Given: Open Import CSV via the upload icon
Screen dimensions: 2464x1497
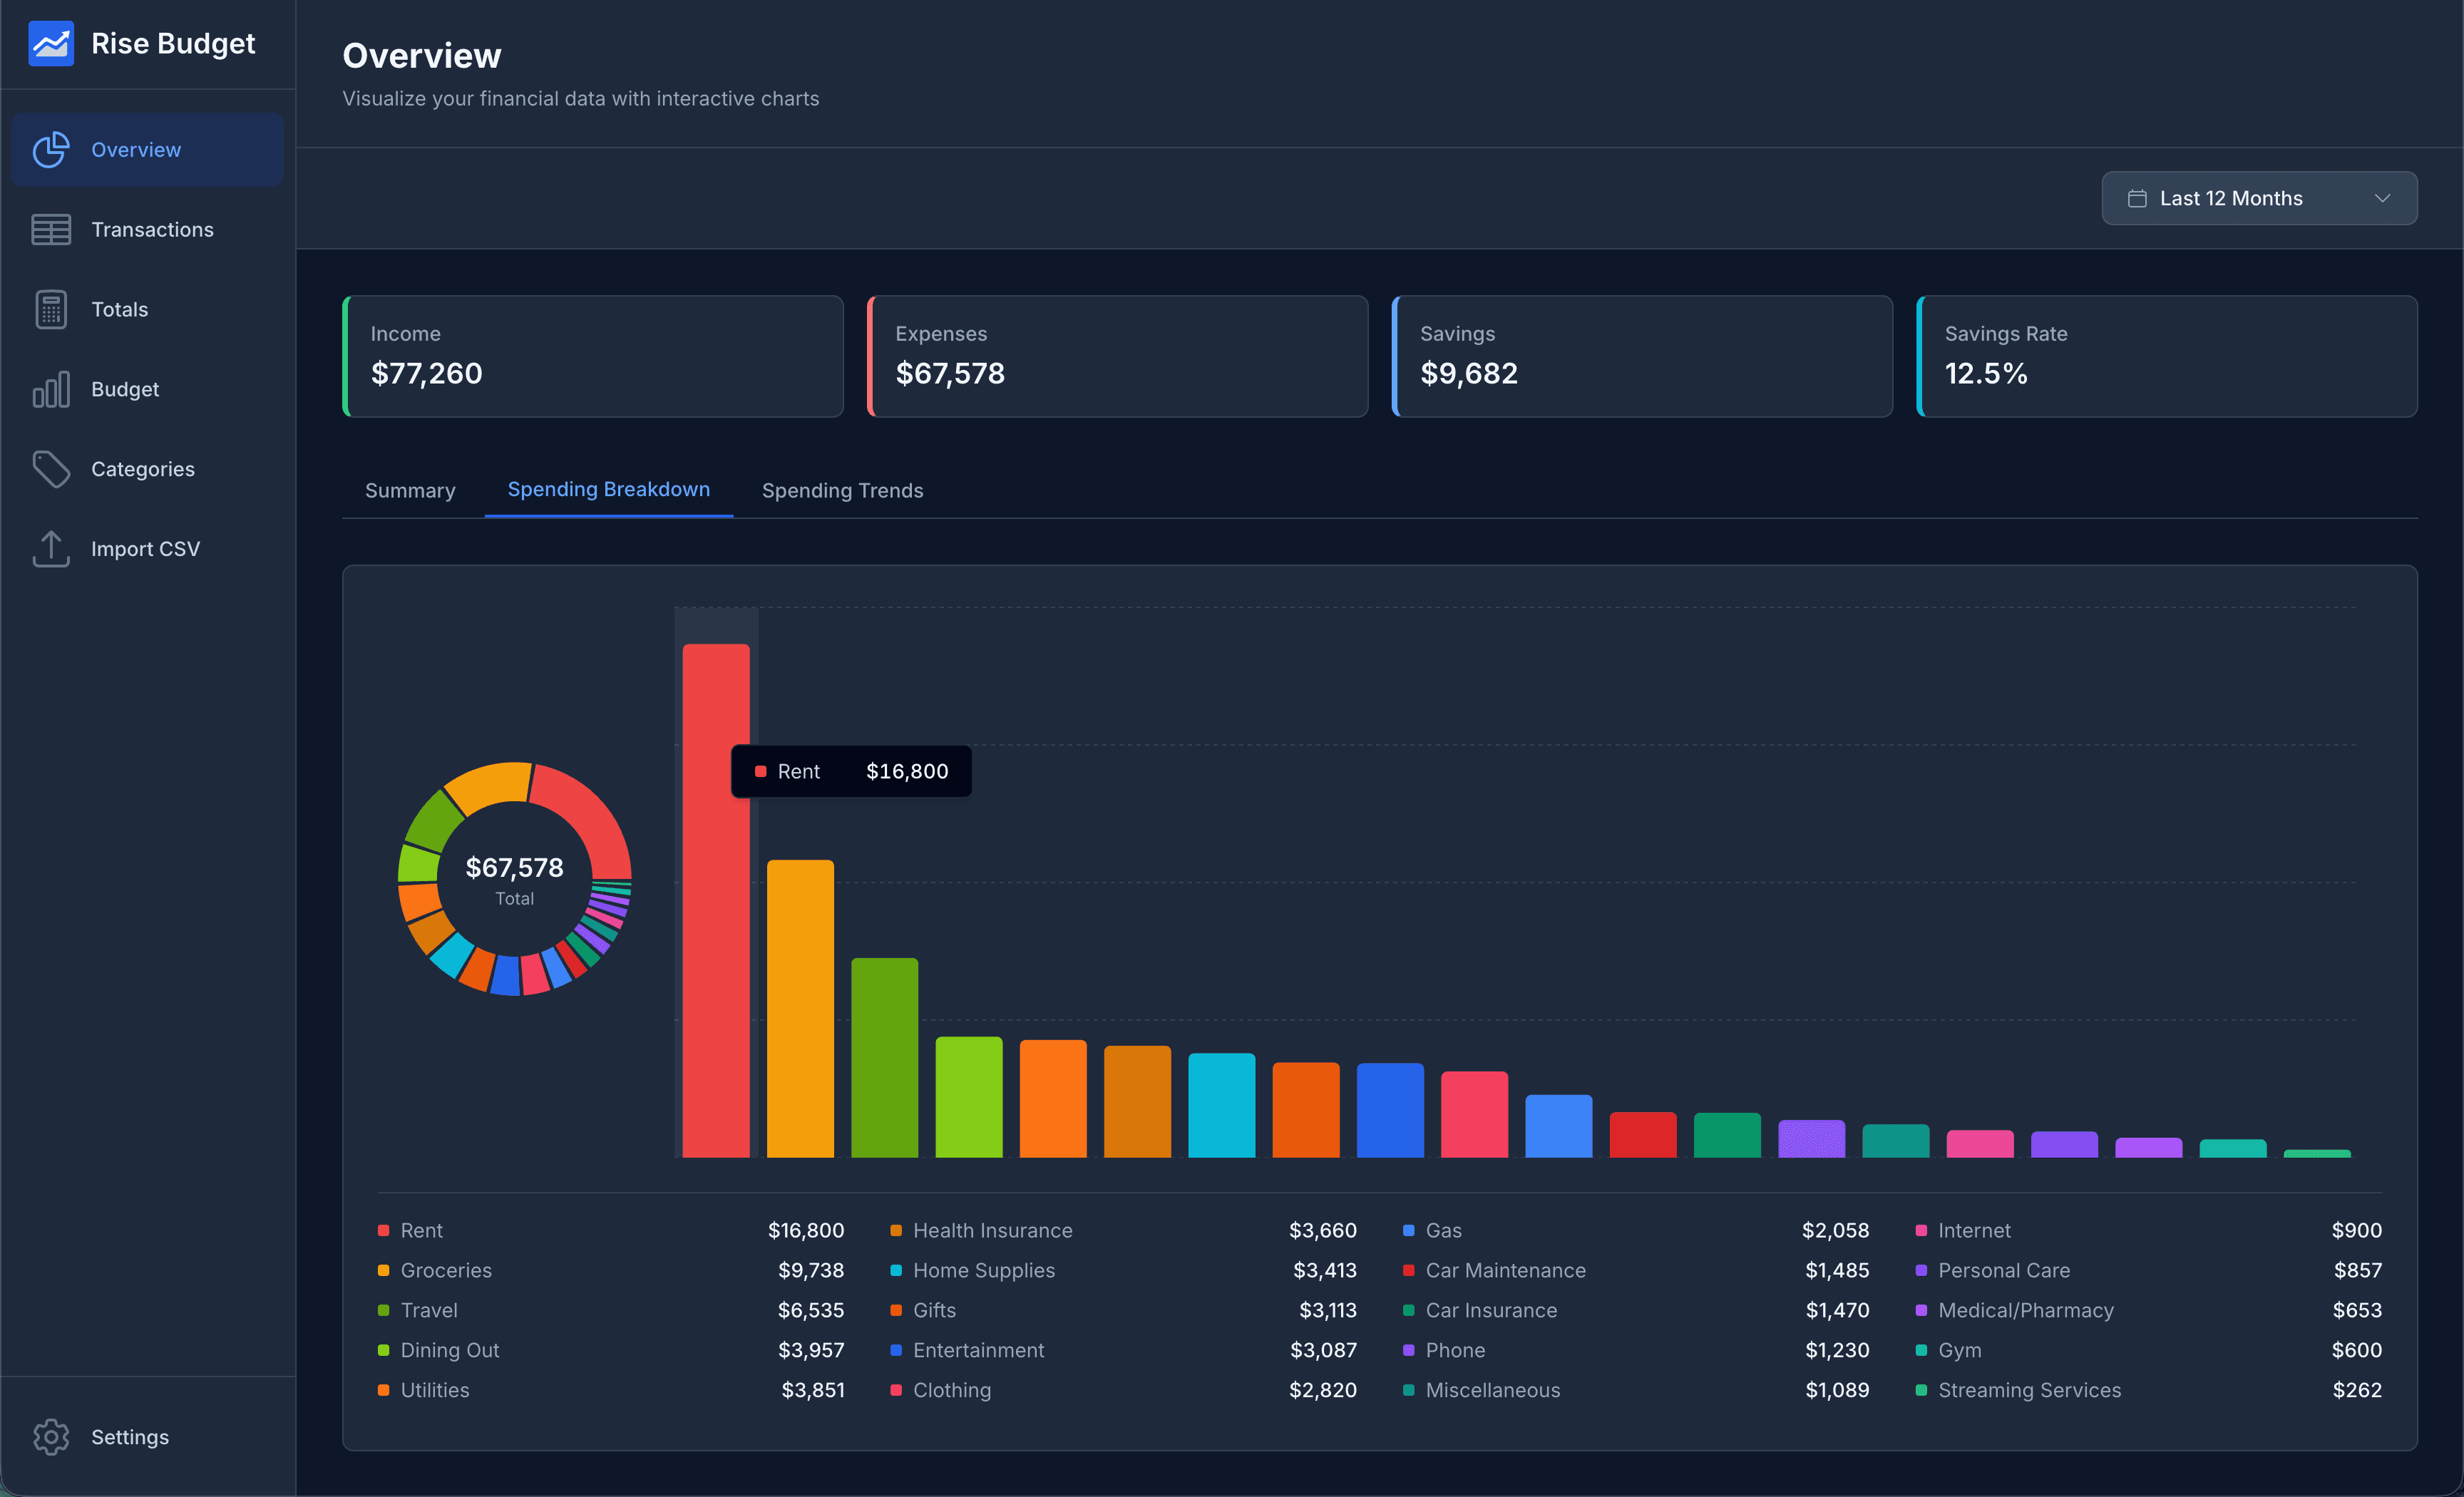Looking at the screenshot, I should tap(51, 549).
